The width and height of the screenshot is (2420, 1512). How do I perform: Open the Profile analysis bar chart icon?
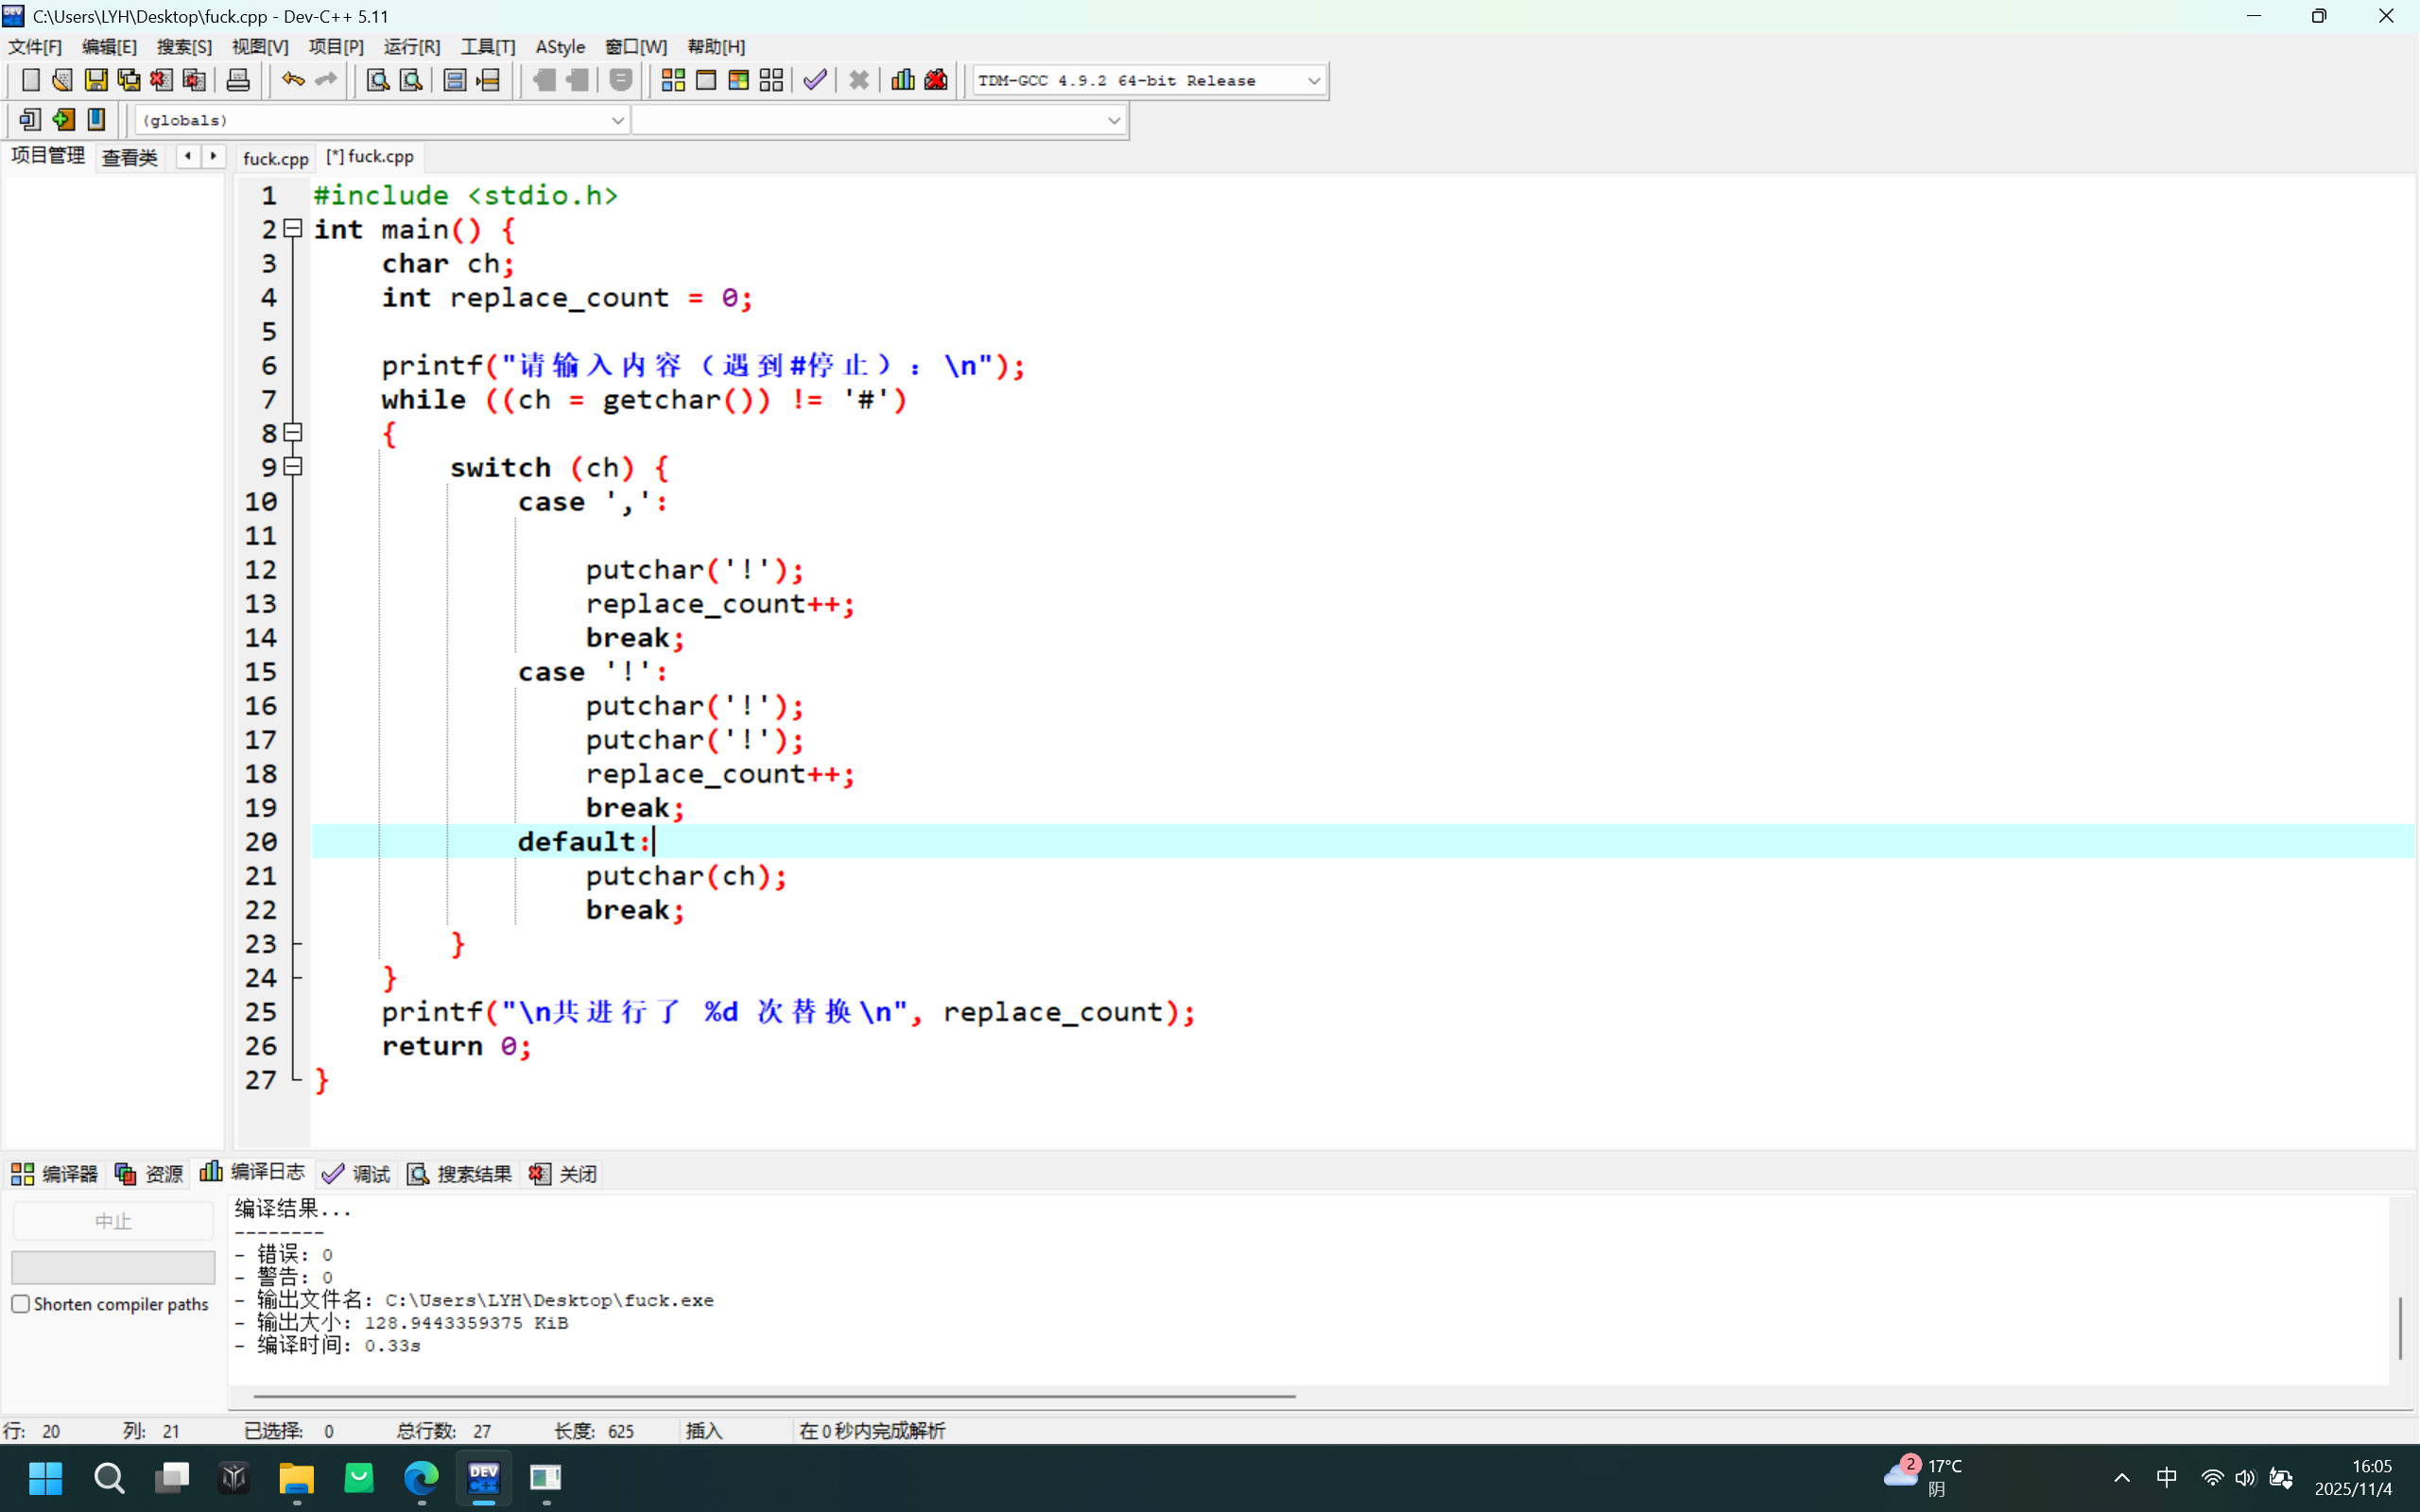(x=903, y=80)
